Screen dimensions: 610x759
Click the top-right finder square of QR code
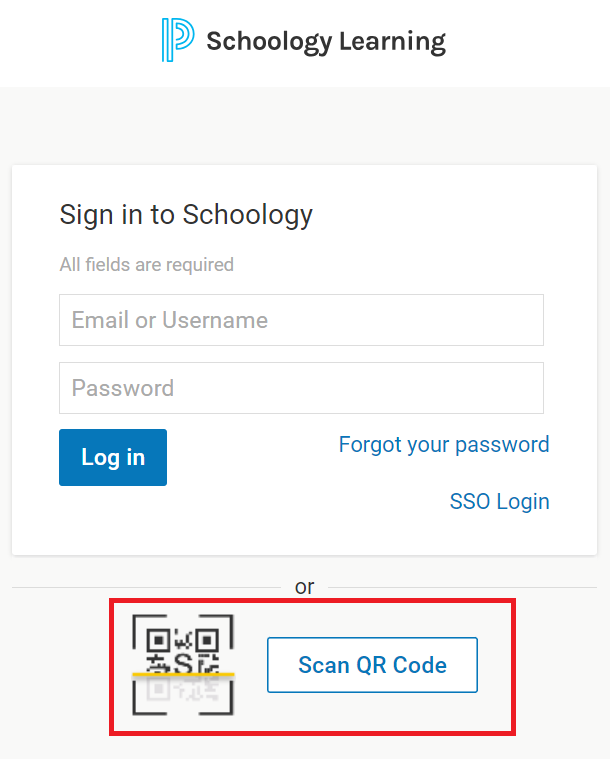point(207,641)
